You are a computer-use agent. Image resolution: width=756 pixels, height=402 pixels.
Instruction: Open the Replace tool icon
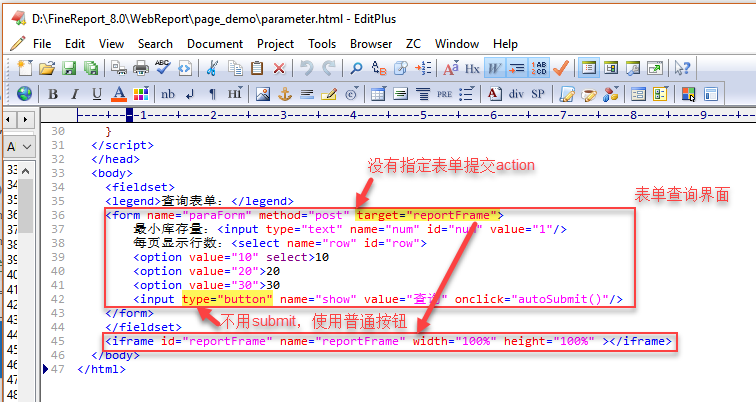click(379, 68)
